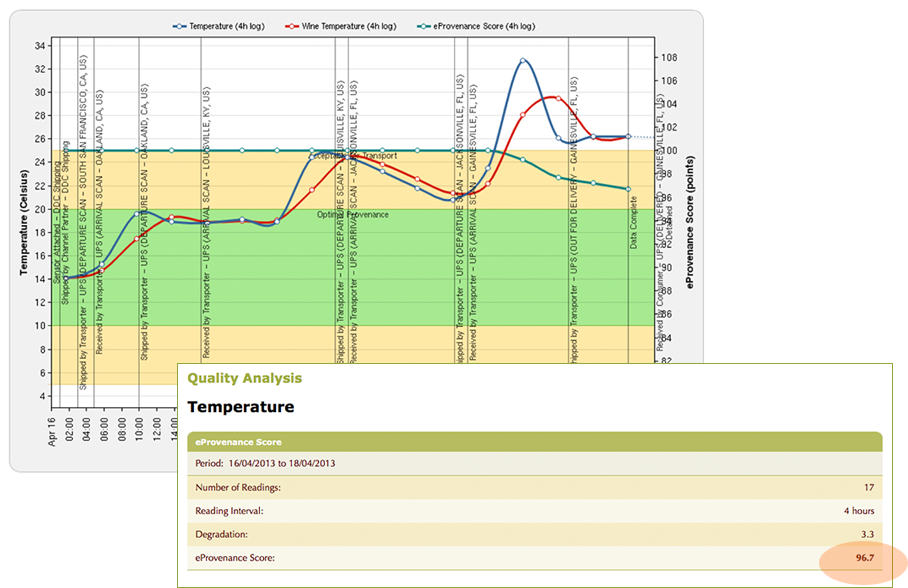Click the 06:00 time axis label

[x=104, y=430]
